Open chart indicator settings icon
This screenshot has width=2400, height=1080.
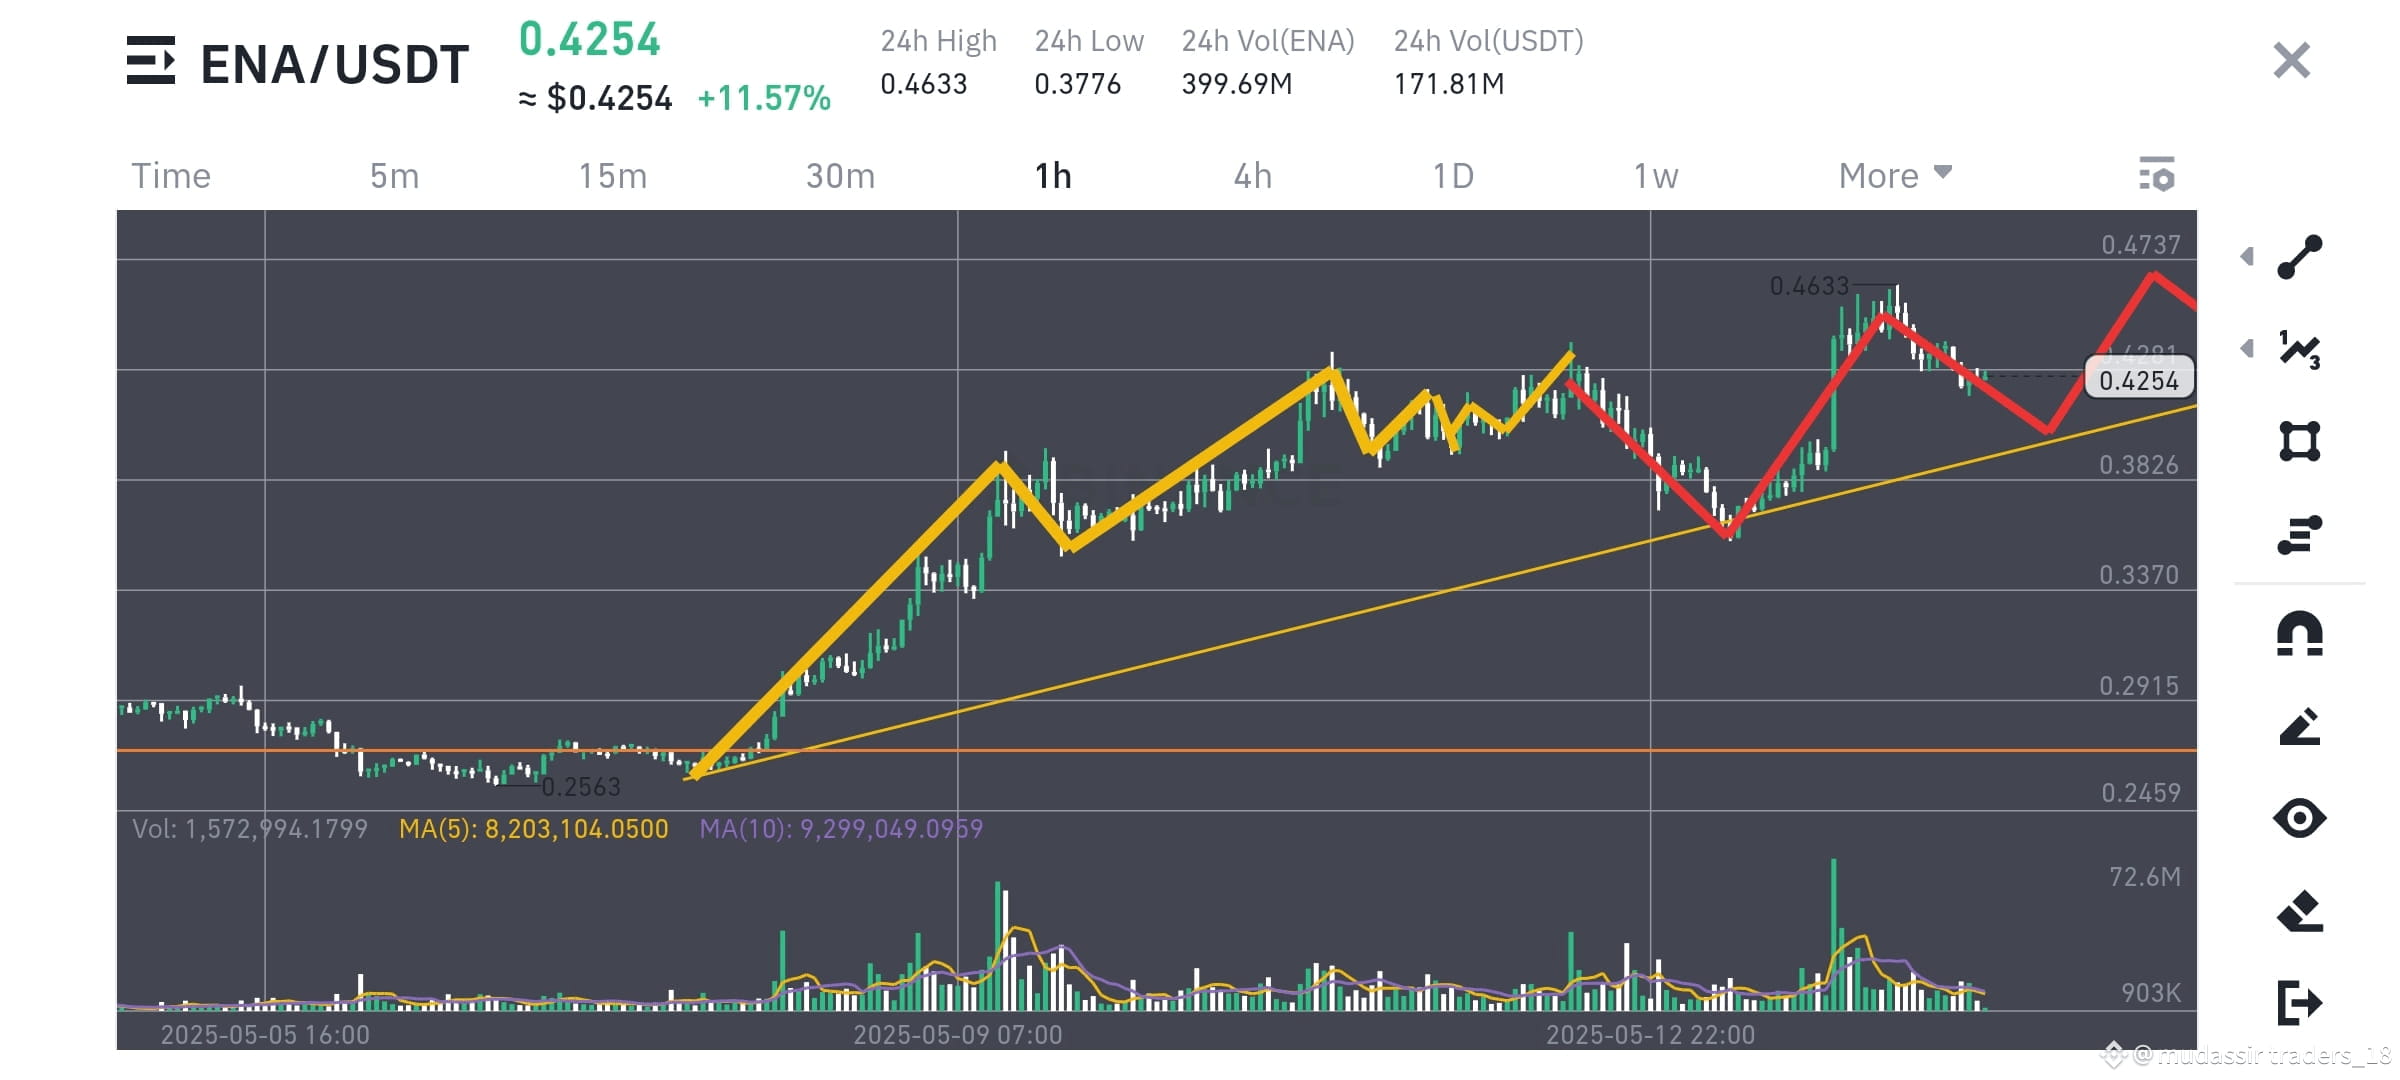pos(2157,174)
